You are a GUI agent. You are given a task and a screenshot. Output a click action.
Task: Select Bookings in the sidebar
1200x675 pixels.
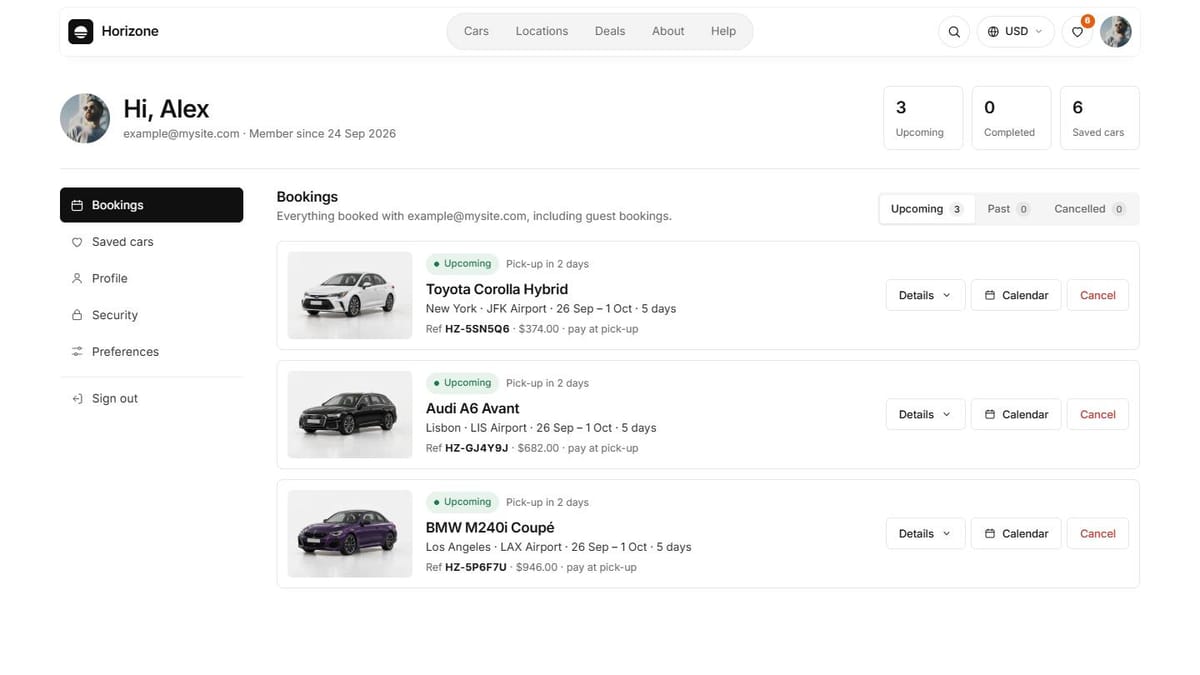pyautogui.click(x=151, y=205)
